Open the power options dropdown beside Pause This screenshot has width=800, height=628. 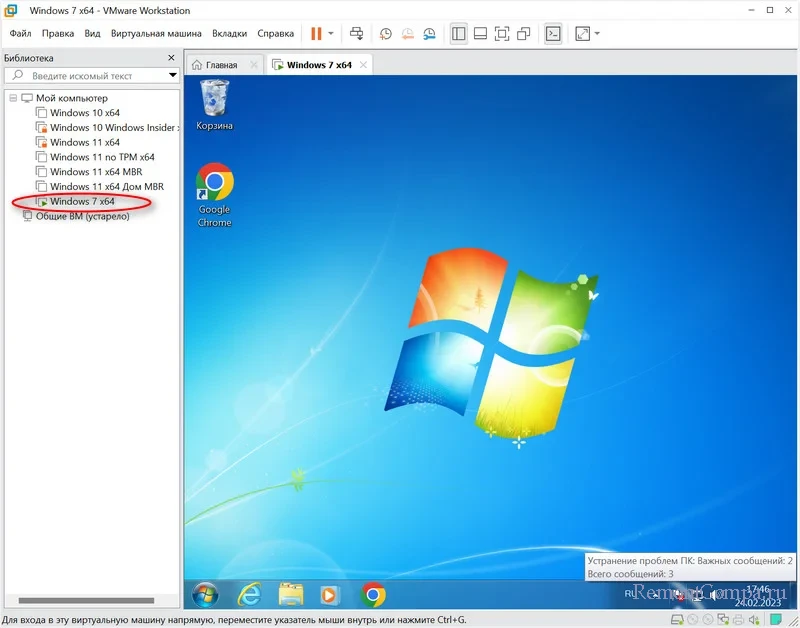coord(331,34)
